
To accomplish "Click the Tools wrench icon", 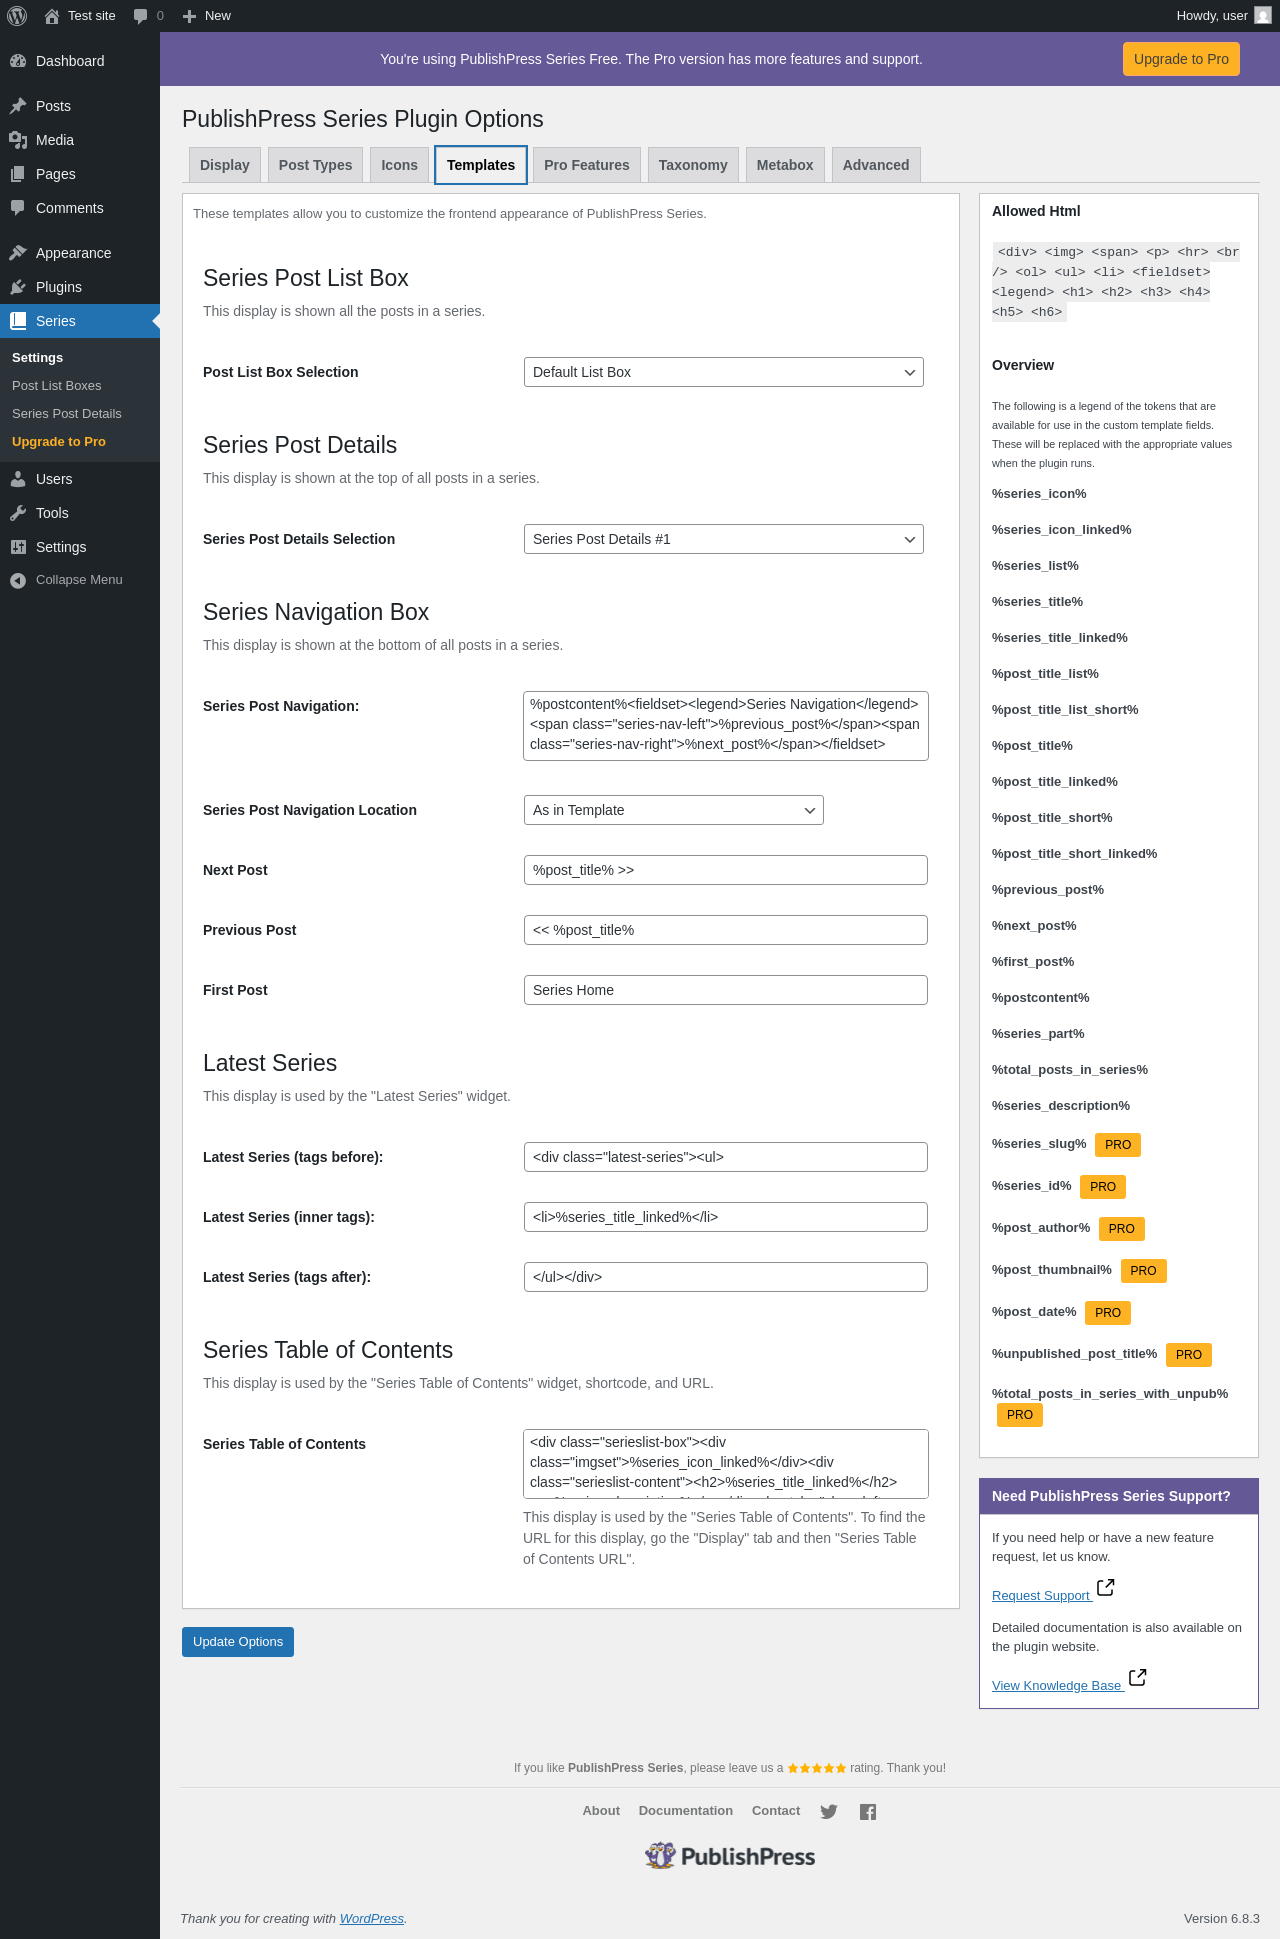I will click(18, 513).
